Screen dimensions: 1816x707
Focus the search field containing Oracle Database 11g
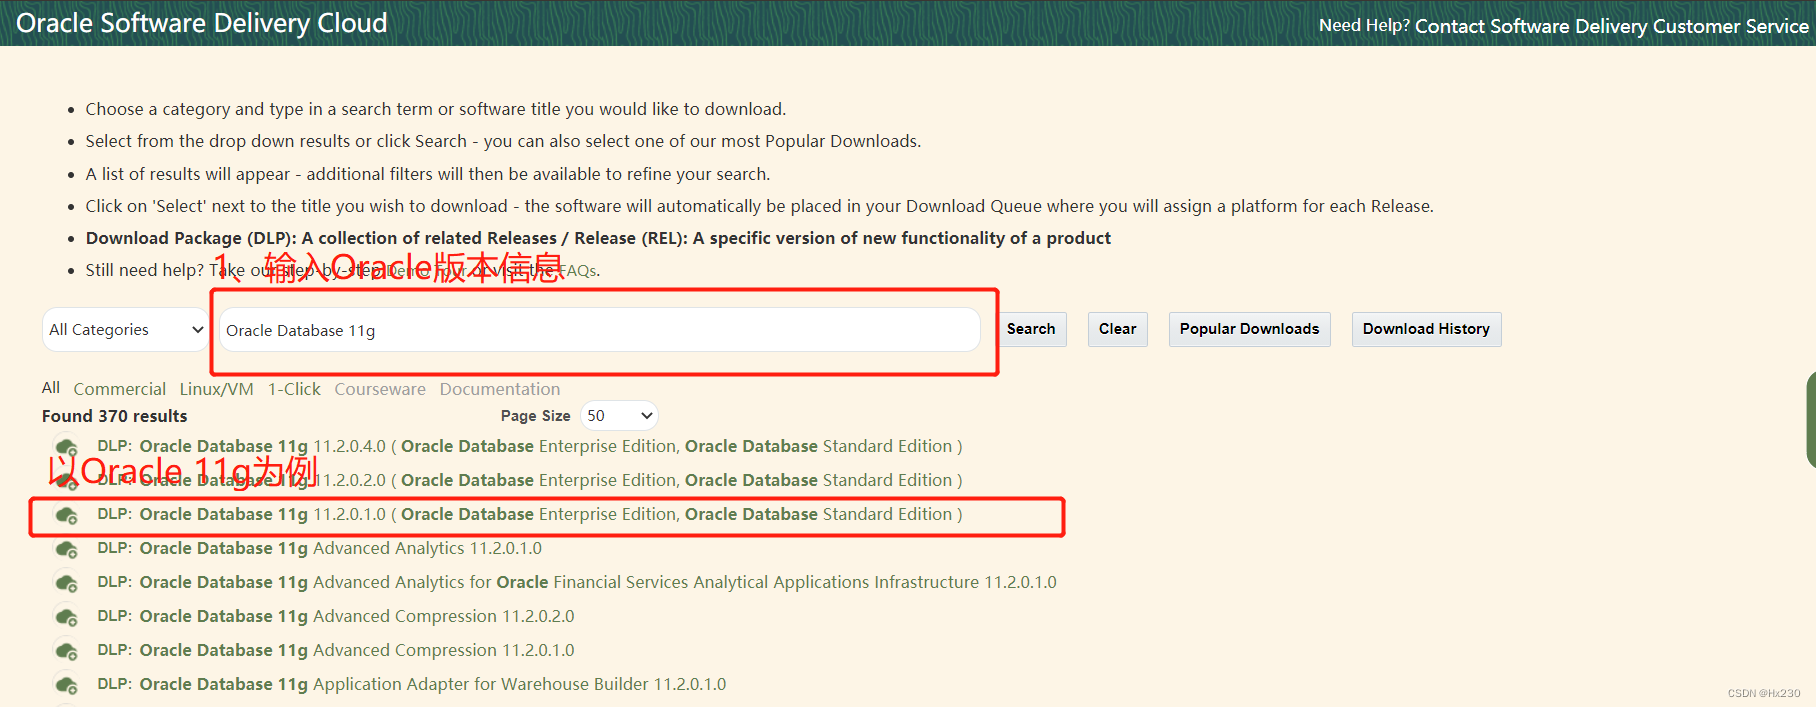(x=599, y=330)
